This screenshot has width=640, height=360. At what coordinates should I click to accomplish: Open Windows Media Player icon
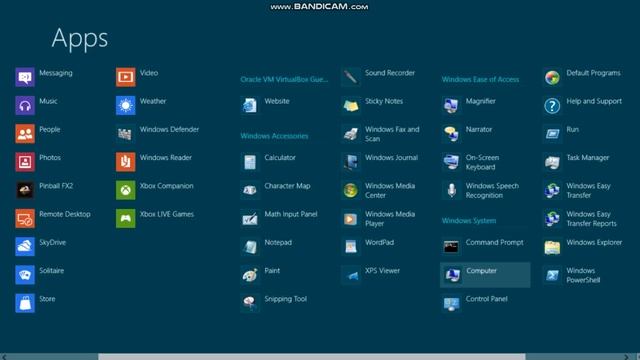coord(351,218)
